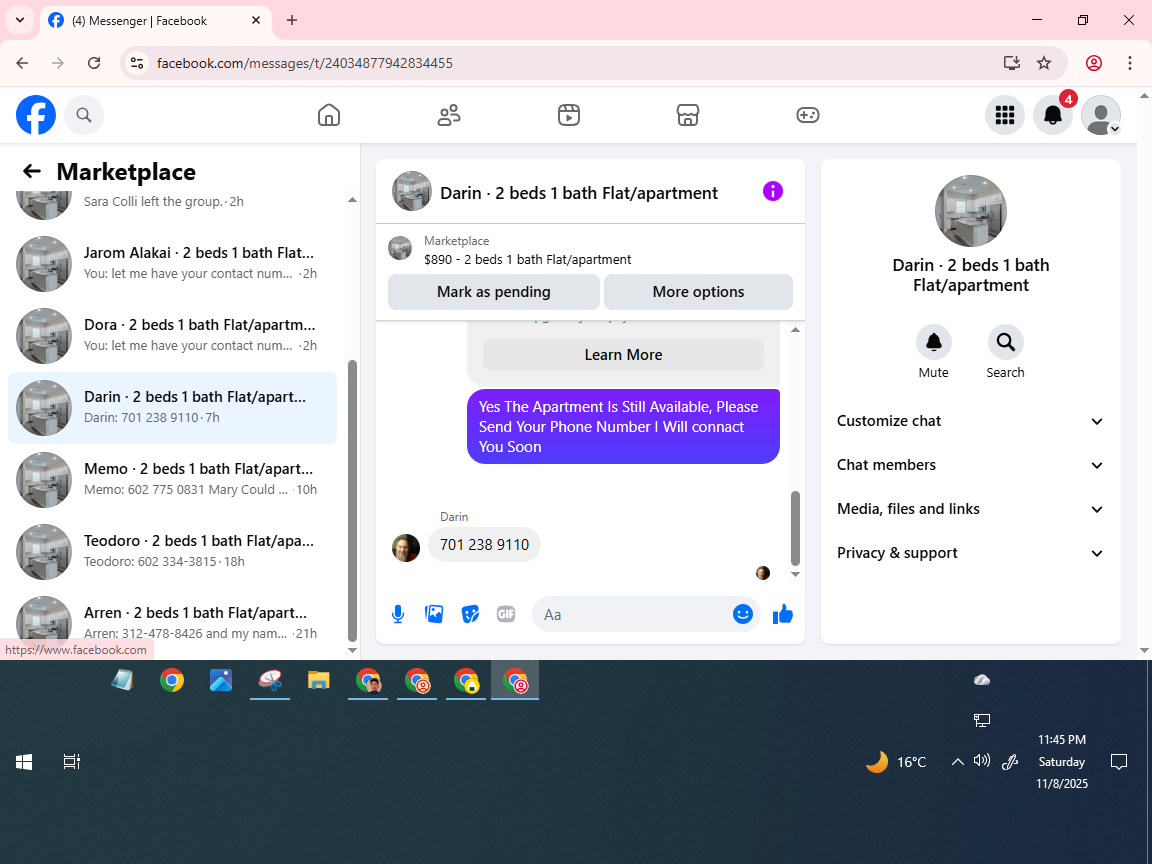Record a voice clip microphone icon
Viewport: 1152px width, 864px height.
[397, 614]
